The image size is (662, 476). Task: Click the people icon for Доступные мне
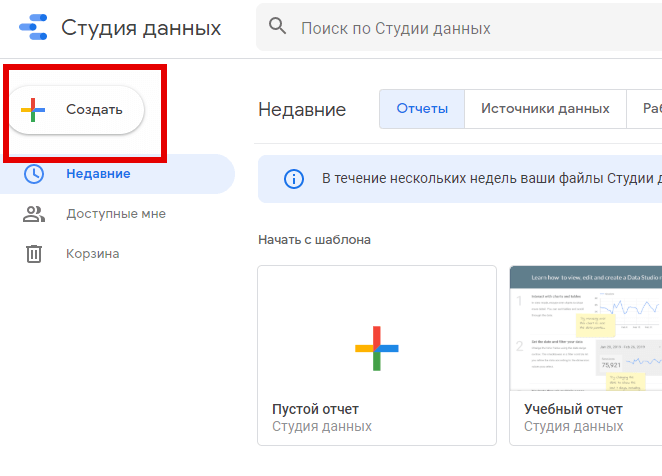pyautogui.click(x=34, y=214)
